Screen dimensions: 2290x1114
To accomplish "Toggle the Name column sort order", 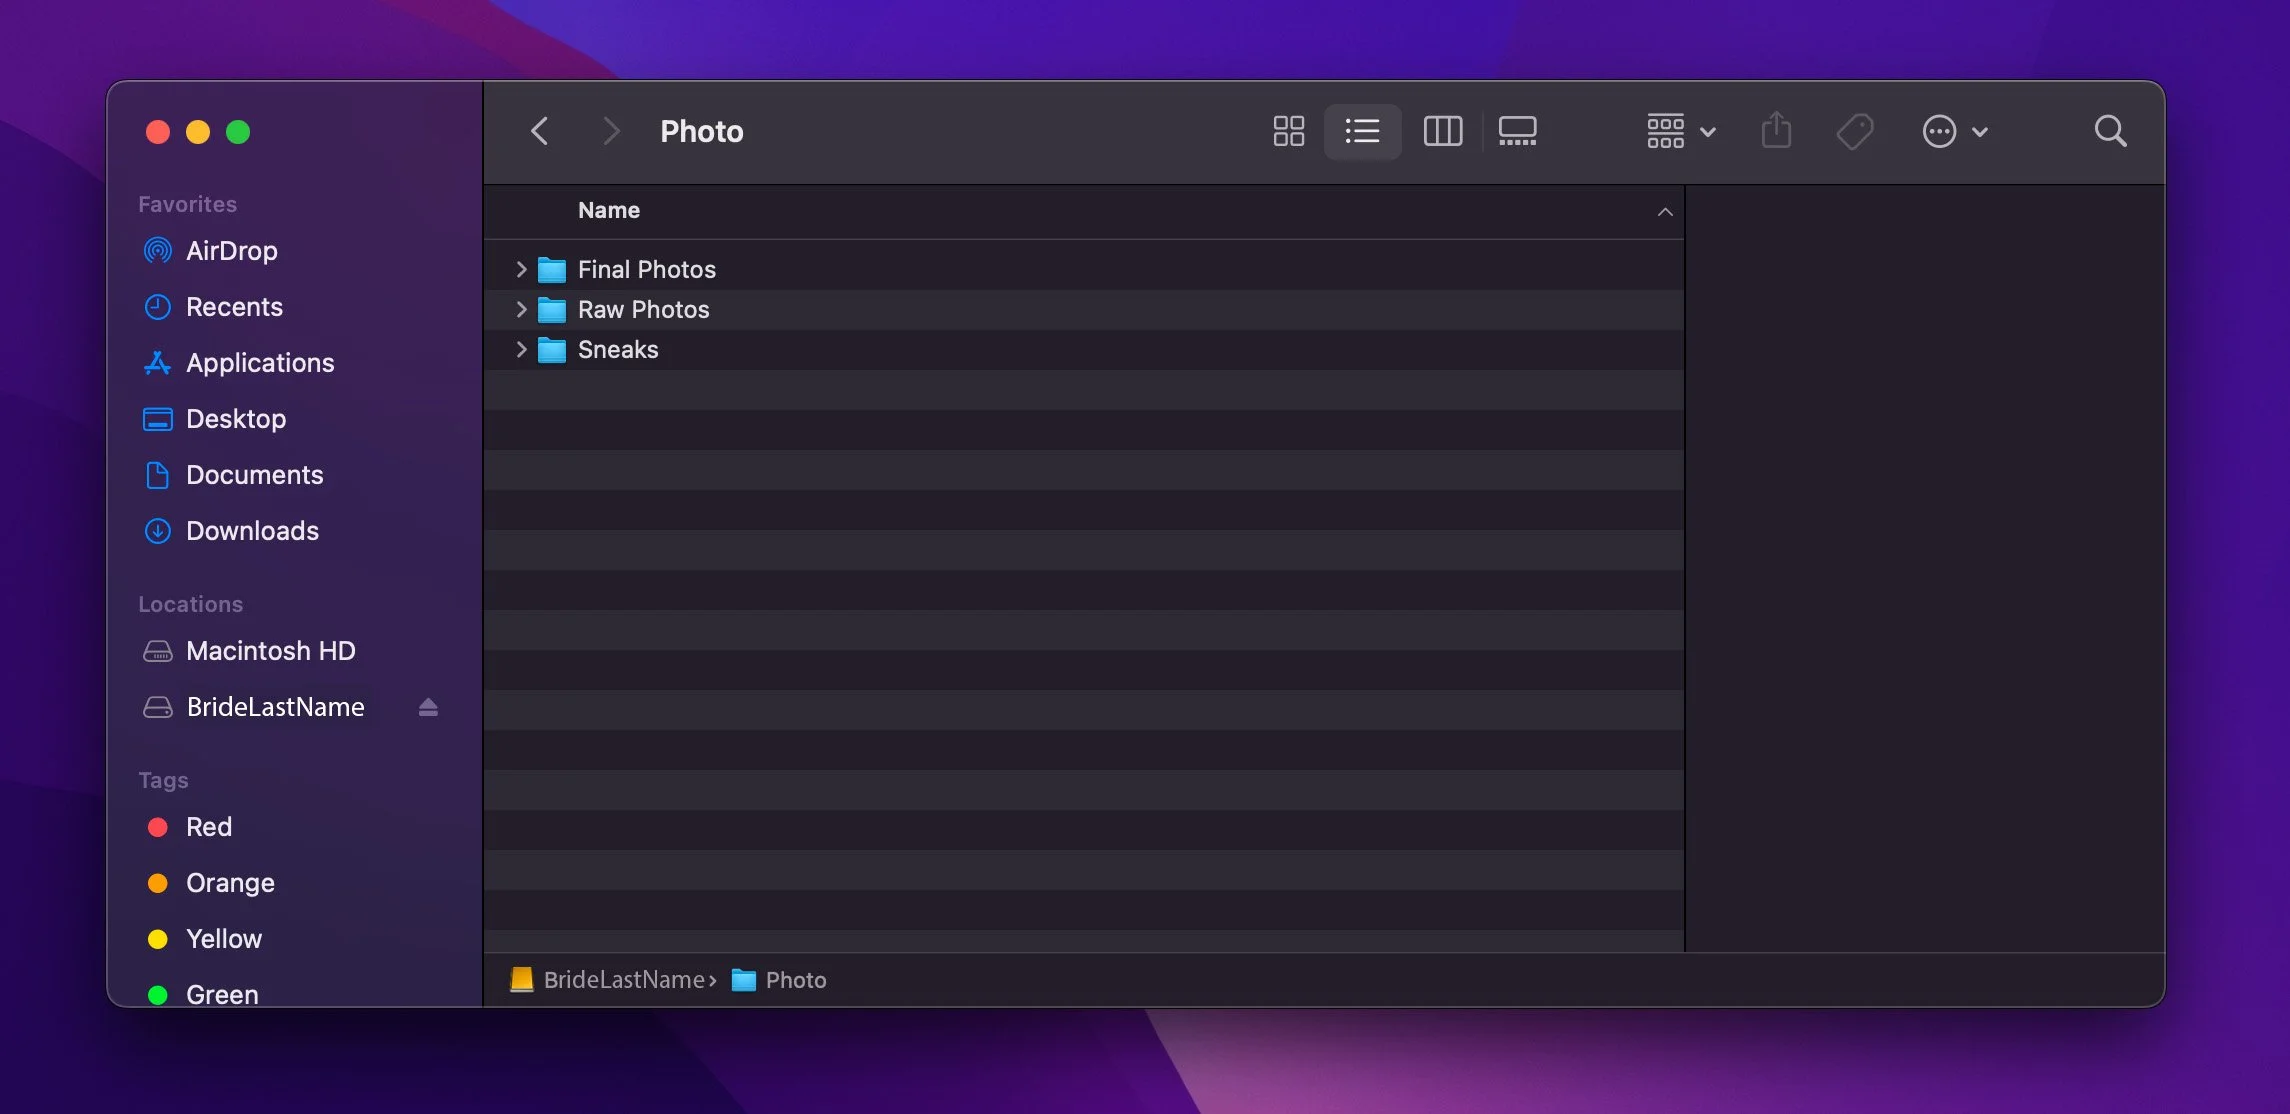I will click(608, 211).
